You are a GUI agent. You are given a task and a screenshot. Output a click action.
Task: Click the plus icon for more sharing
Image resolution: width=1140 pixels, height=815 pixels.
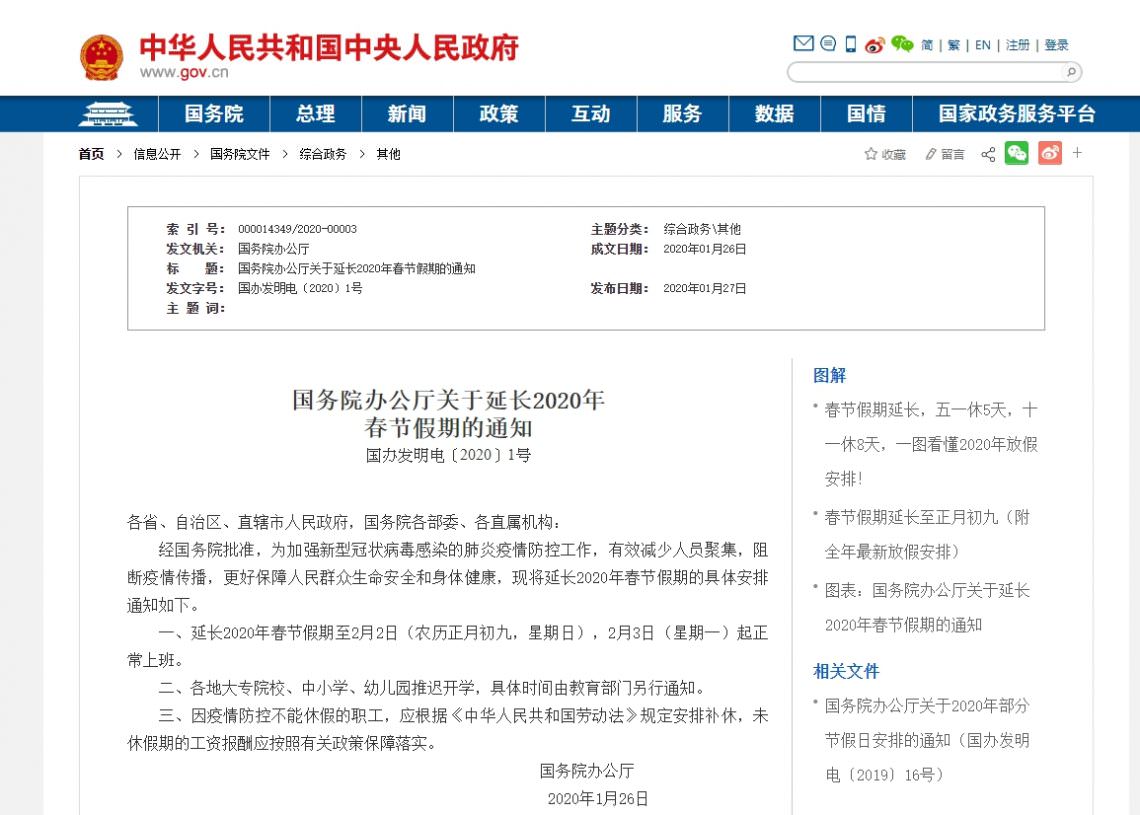[1077, 153]
